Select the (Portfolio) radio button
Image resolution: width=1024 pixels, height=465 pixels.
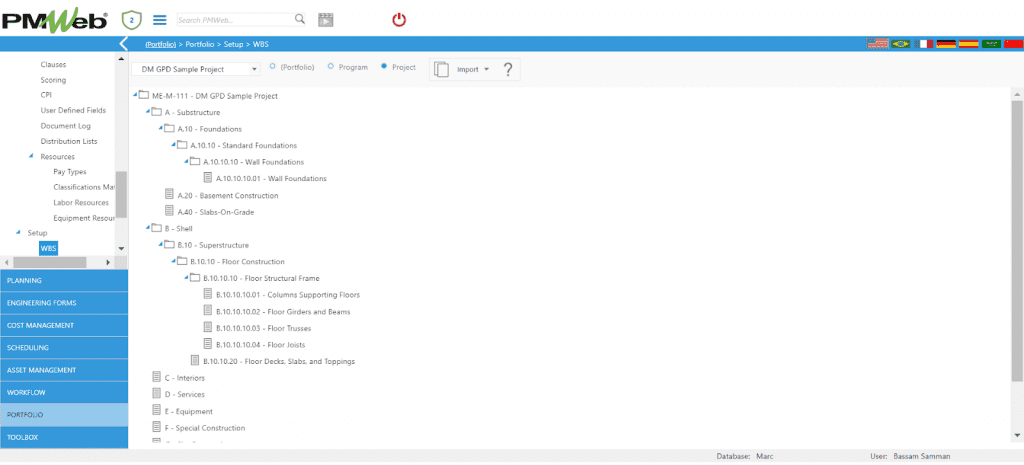click(x=272, y=67)
